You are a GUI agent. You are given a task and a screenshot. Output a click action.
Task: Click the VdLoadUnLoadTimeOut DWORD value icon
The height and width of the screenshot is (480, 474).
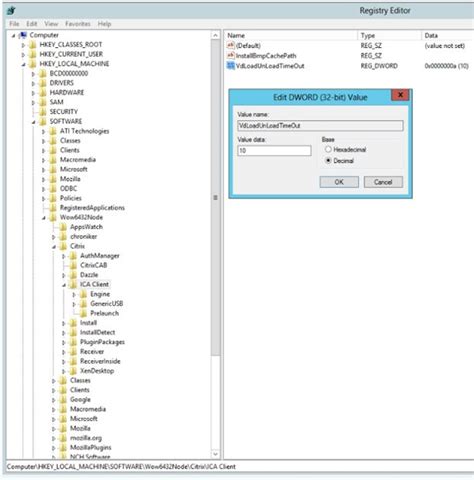231,66
